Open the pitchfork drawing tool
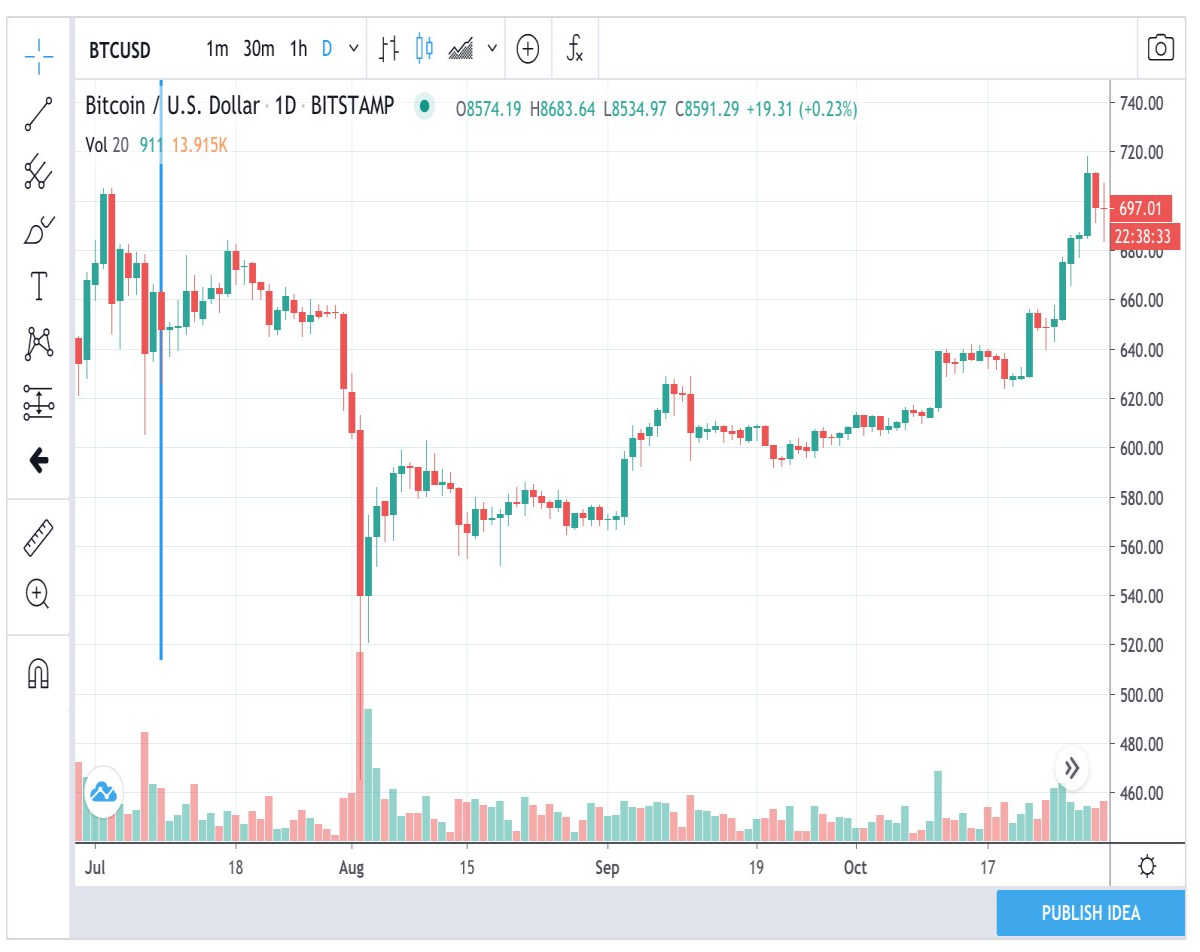 click(x=39, y=172)
